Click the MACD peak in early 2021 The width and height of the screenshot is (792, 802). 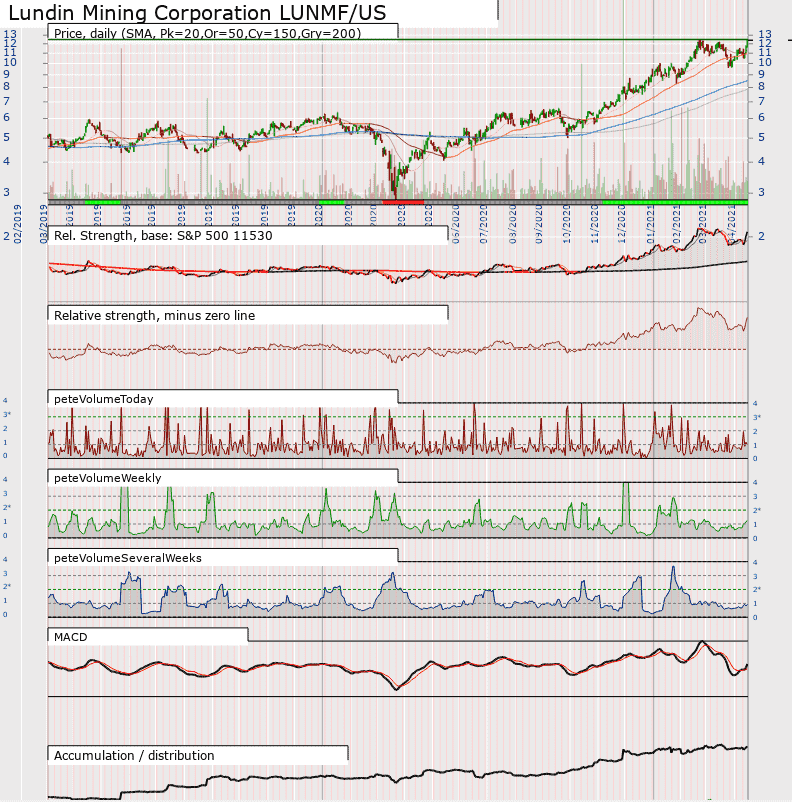[x=702, y=642]
